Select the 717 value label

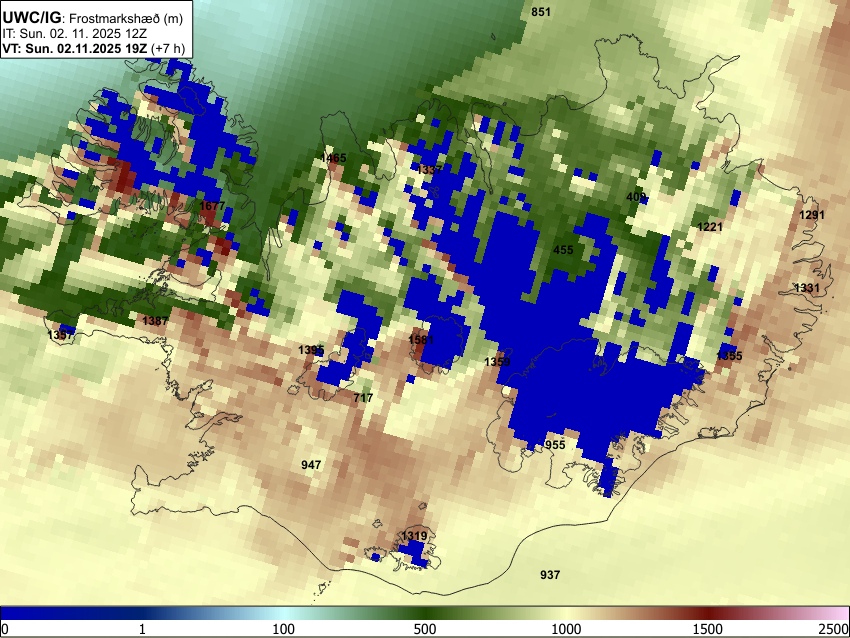point(363,398)
